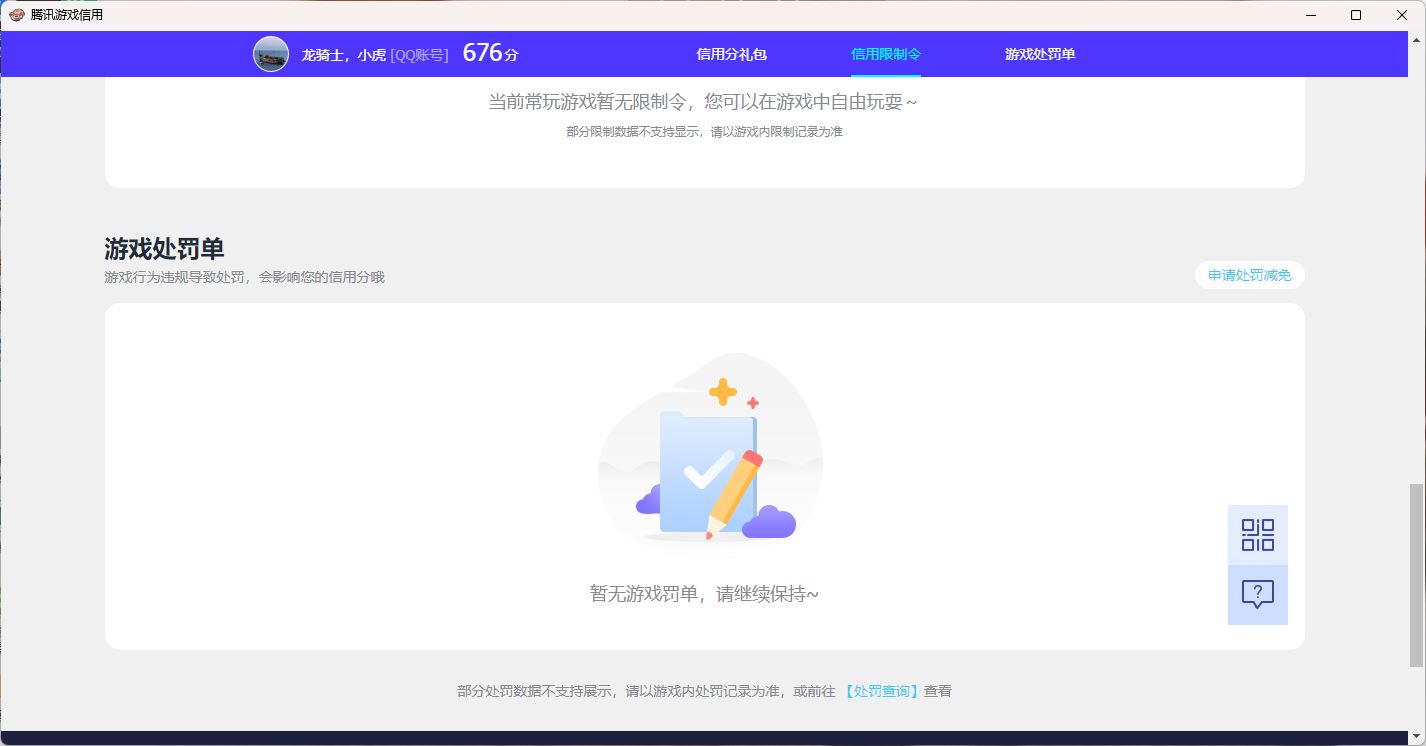Maximize the 腾讯游戏信用 window
The height and width of the screenshot is (746, 1426).
1356,15
